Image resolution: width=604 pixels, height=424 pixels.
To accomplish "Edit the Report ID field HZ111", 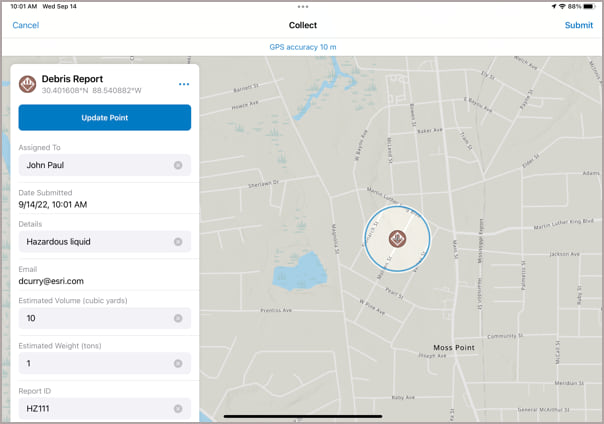I will click(105, 409).
